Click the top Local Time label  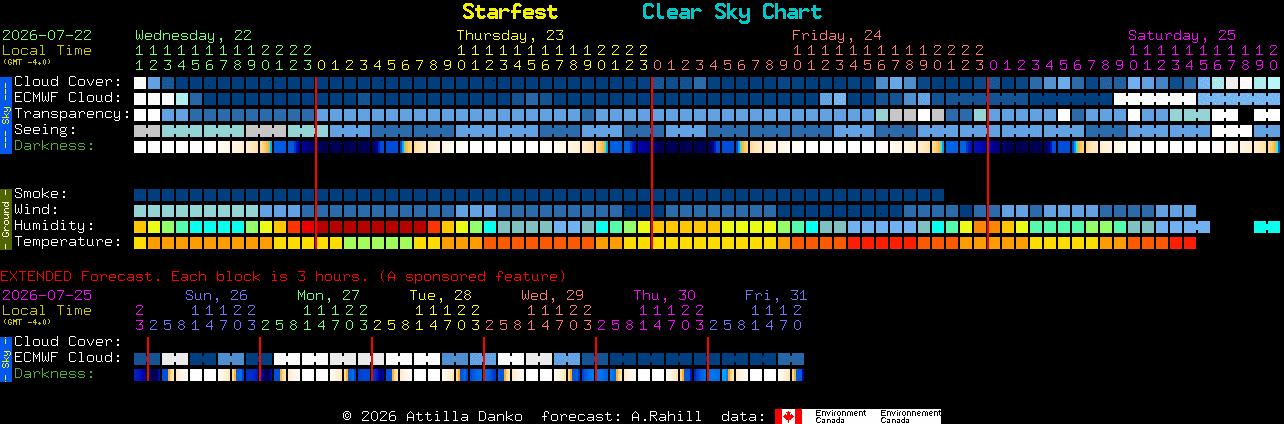click(46, 50)
